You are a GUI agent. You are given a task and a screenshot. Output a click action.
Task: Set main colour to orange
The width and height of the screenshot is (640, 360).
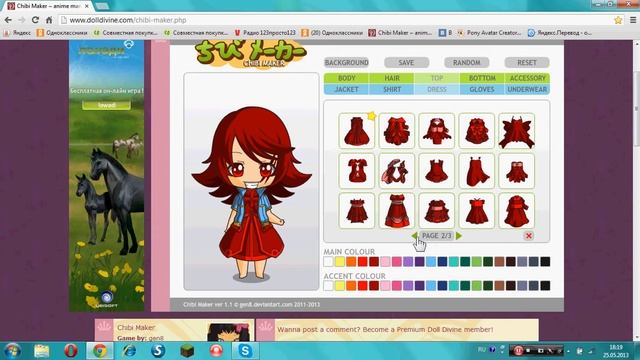(351, 262)
